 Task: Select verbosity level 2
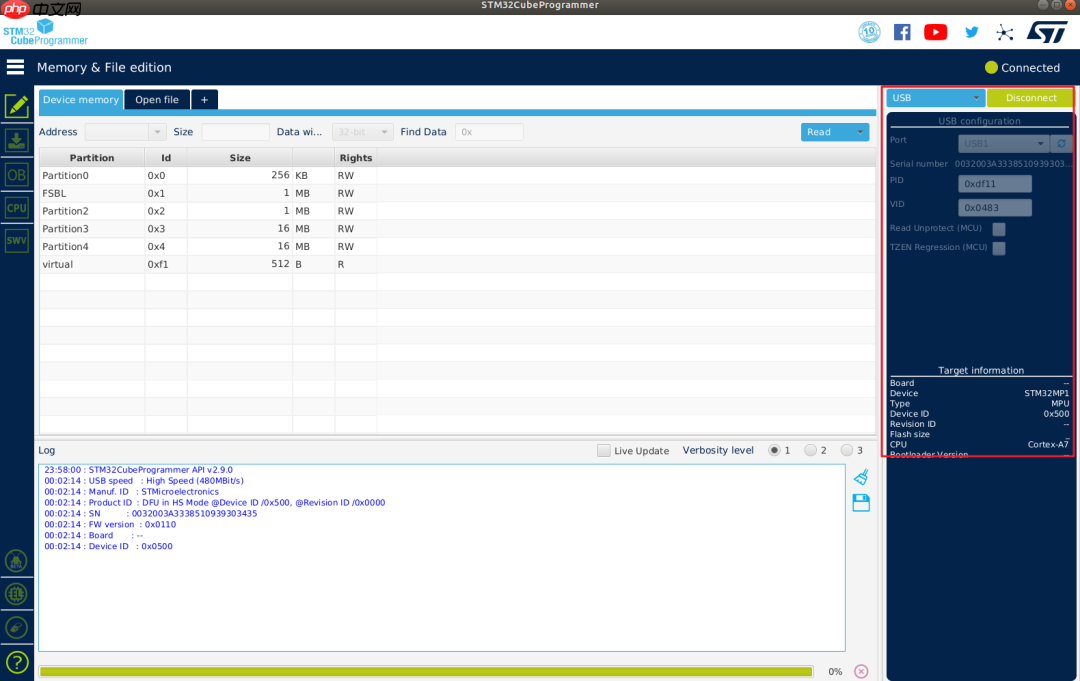click(x=811, y=450)
